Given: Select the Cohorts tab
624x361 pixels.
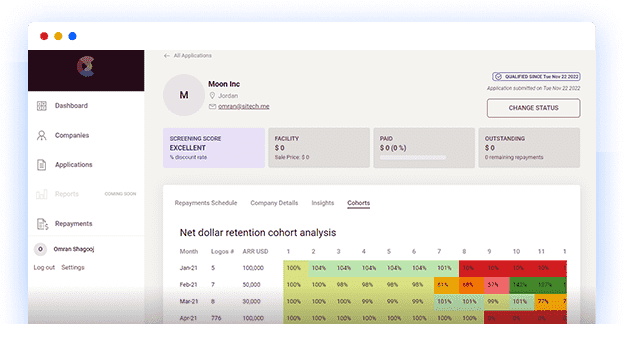Looking at the screenshot, I should coord(359,203).
